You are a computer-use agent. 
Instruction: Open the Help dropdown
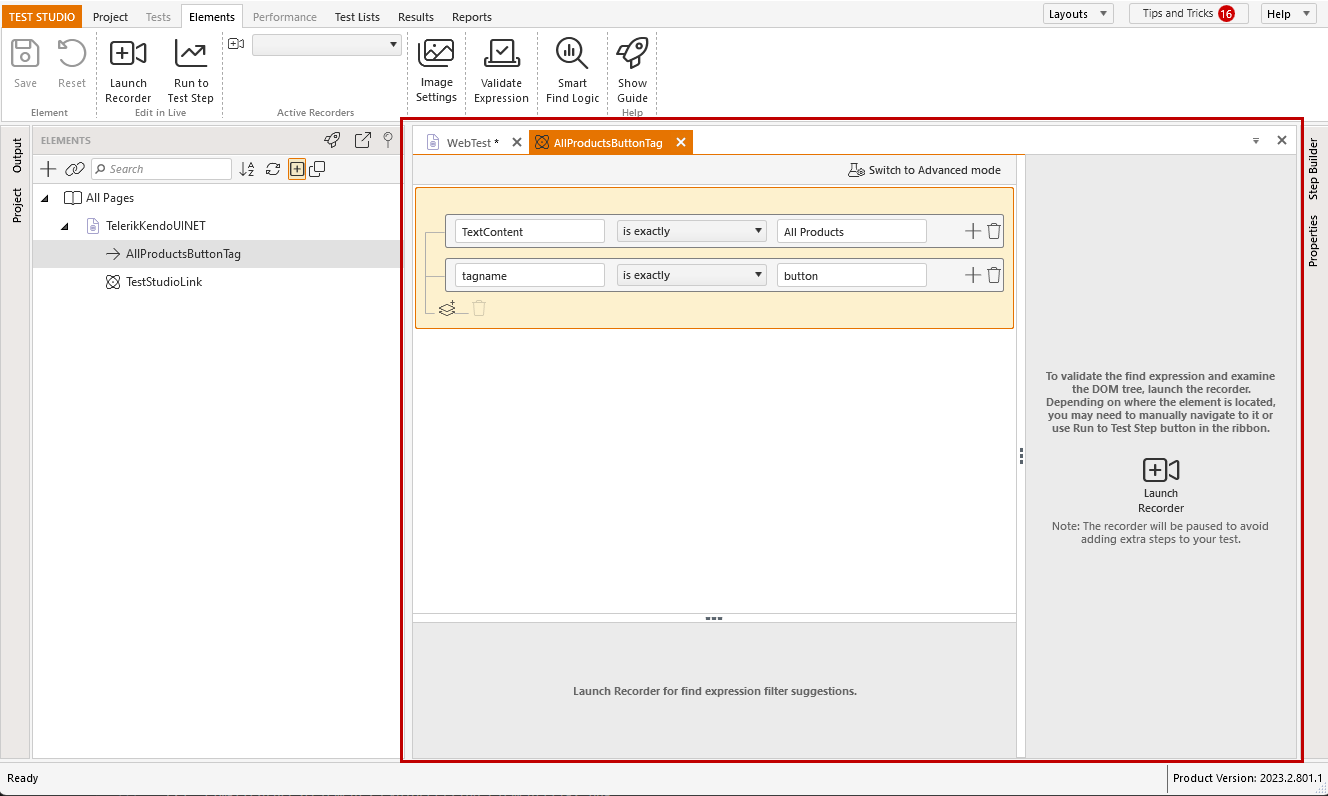(1288, 14)
